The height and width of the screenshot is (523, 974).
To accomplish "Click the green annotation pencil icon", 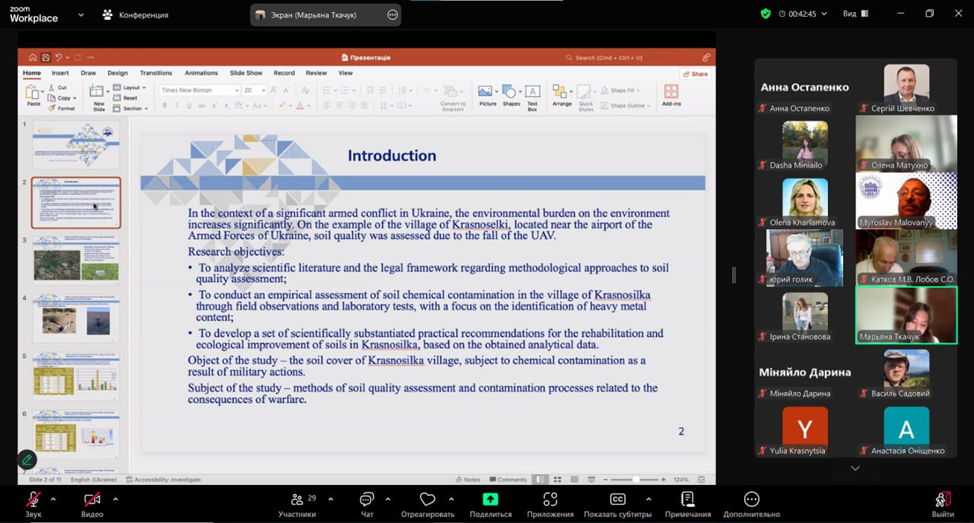I will click(x=27, y=460).
